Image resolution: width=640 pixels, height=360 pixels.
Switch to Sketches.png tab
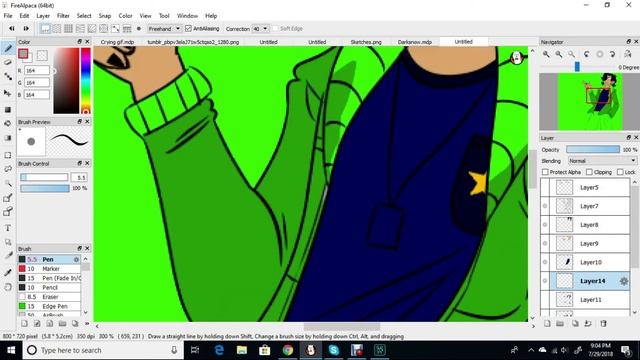[x=366, y=42]
